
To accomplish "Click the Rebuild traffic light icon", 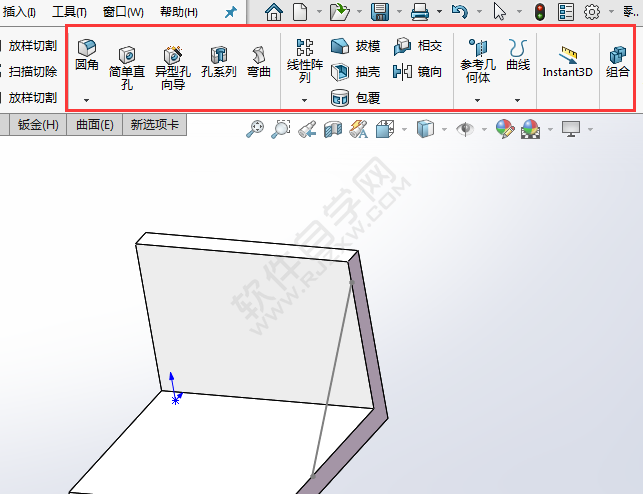I will 540,12.
